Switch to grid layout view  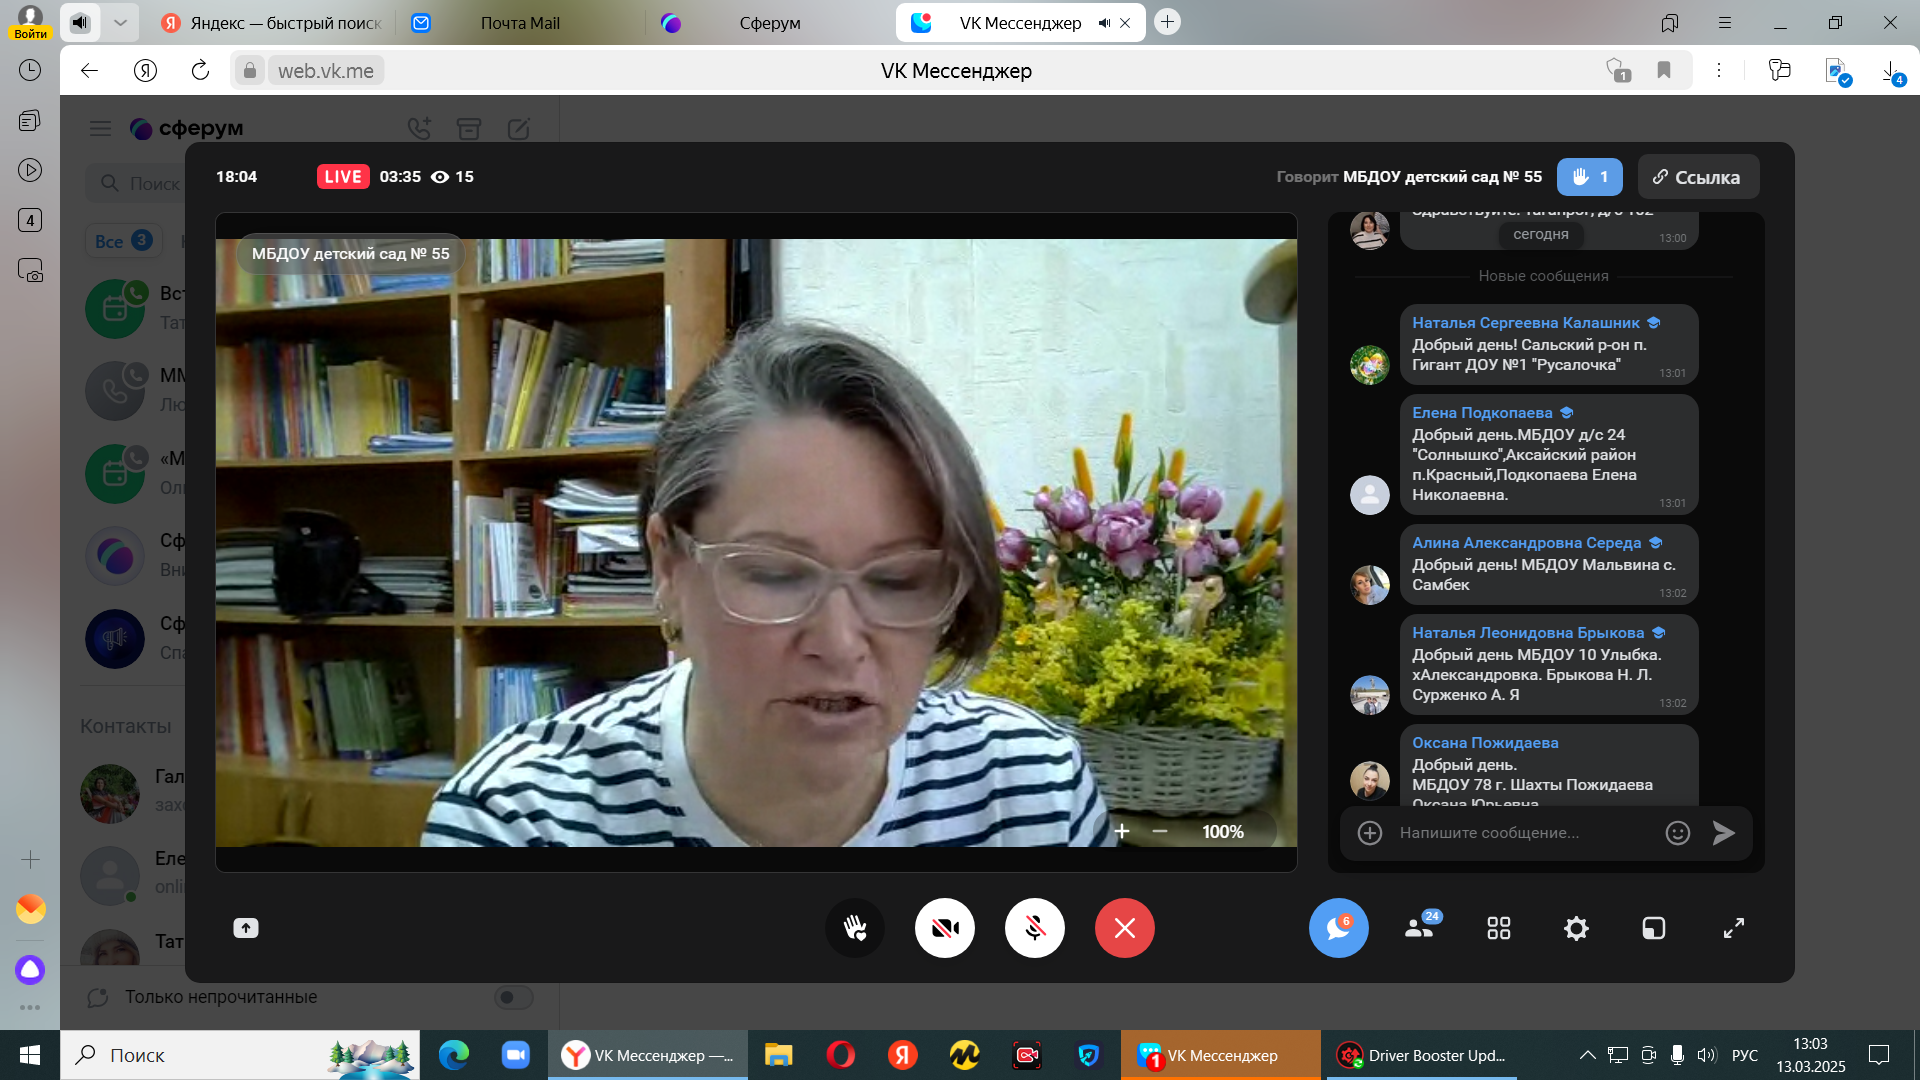pyautogui.click(x=1498, y=928)
